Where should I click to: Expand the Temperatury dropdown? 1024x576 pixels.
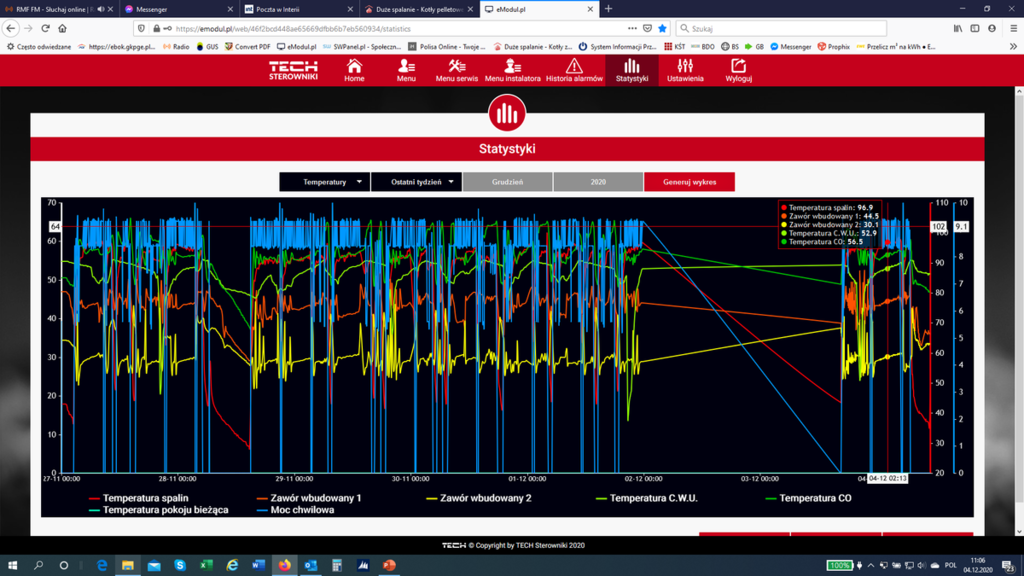(324, 182)
